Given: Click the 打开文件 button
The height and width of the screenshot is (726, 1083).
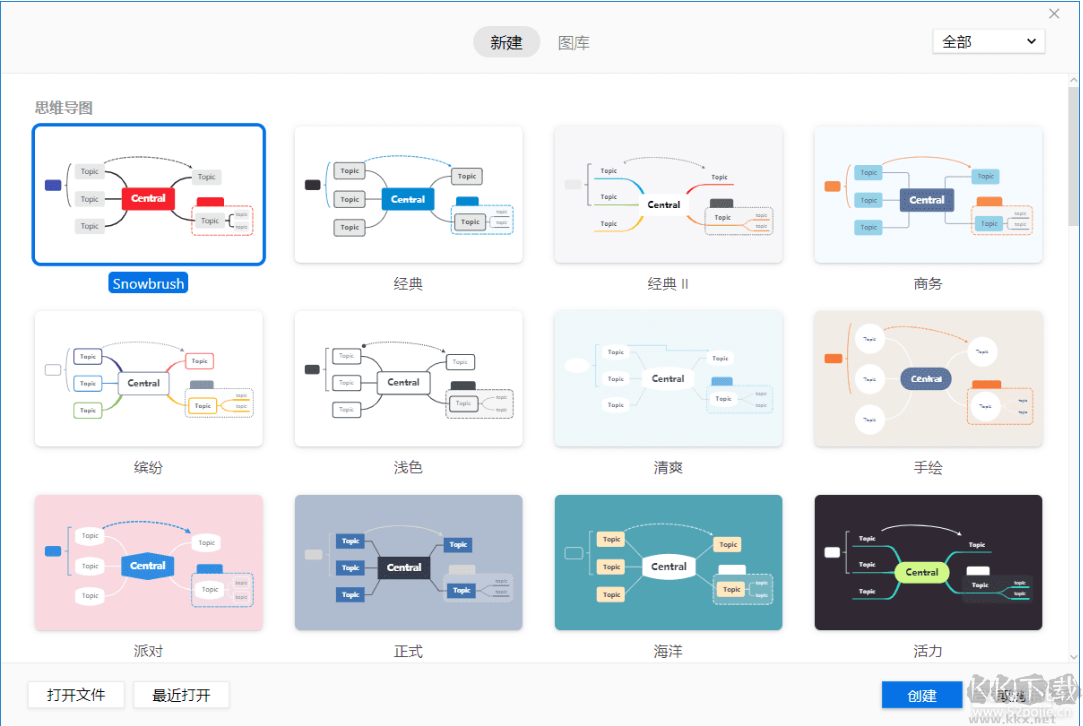Looking at the screenshot, I should [x=76, y=694].
